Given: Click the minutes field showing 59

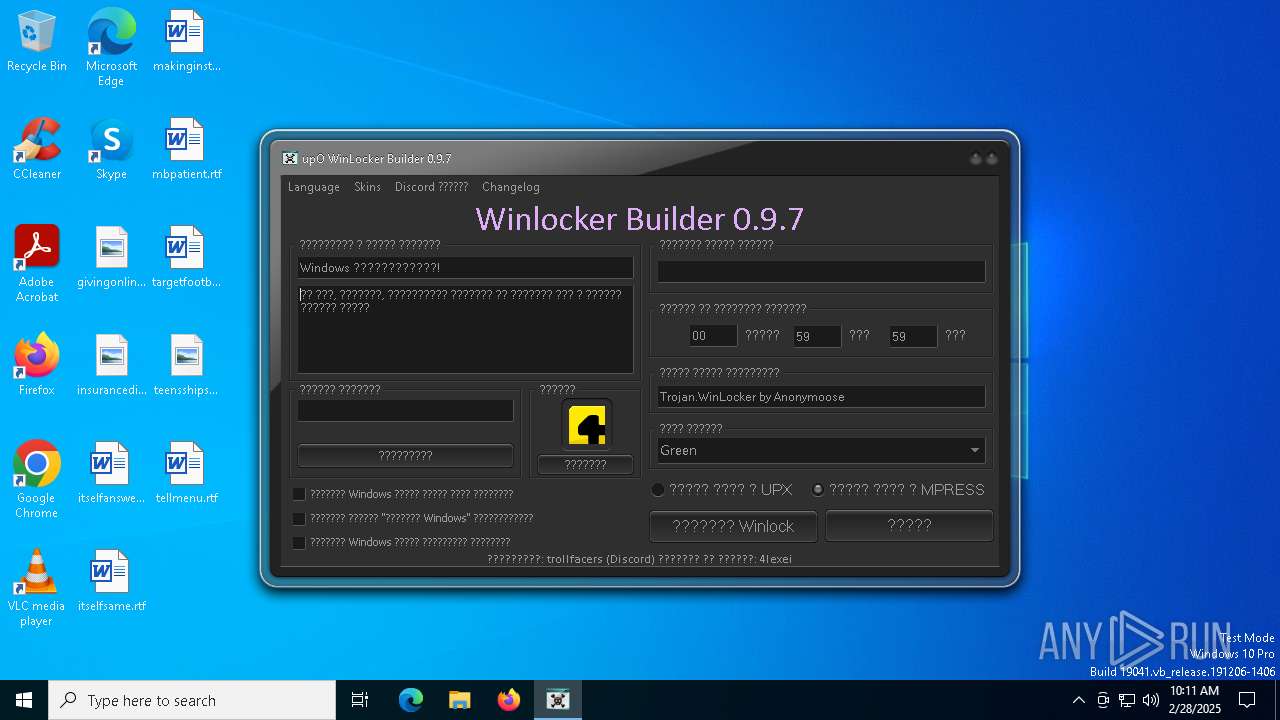Looking at the screenshot, I should tap(817, 336).
